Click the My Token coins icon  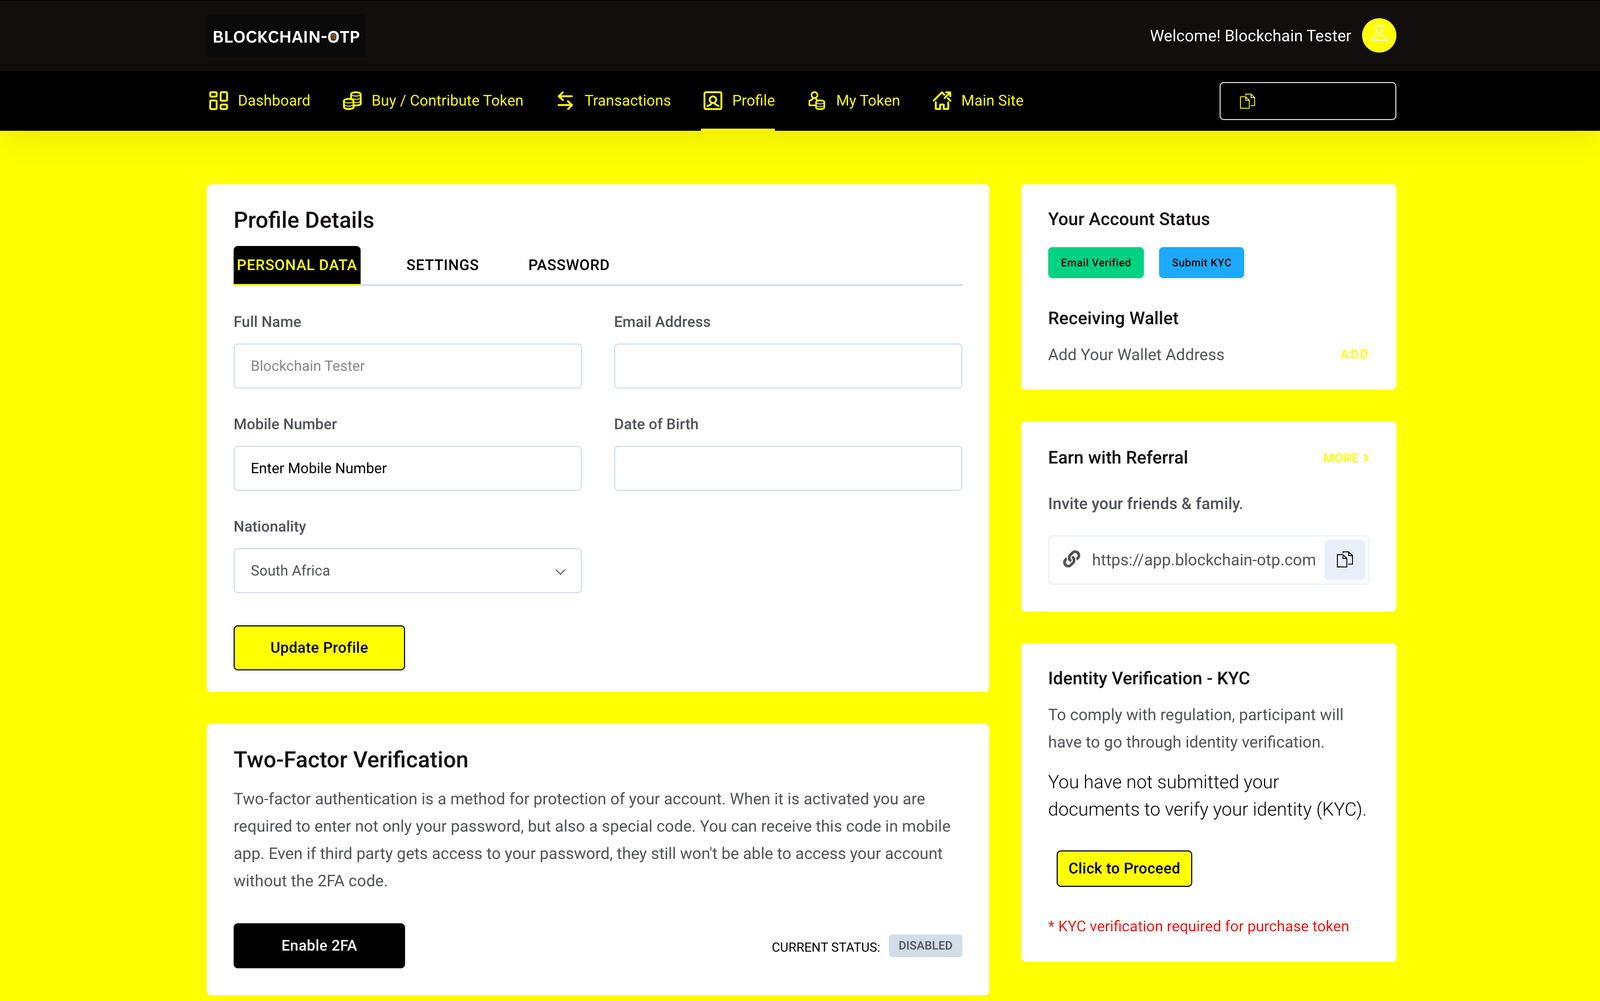(x=817, y=101)
